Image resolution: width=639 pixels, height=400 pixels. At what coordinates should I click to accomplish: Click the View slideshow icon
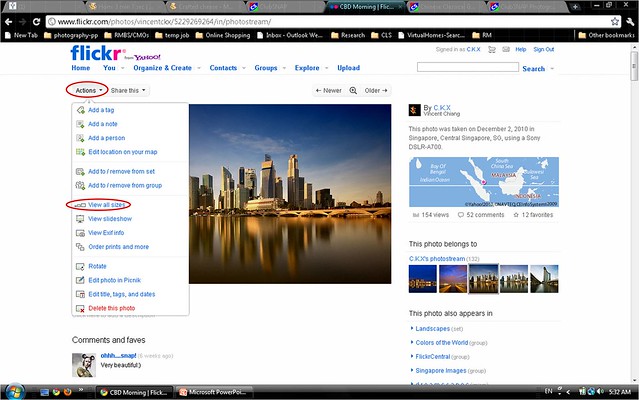(x=80, y=219)
